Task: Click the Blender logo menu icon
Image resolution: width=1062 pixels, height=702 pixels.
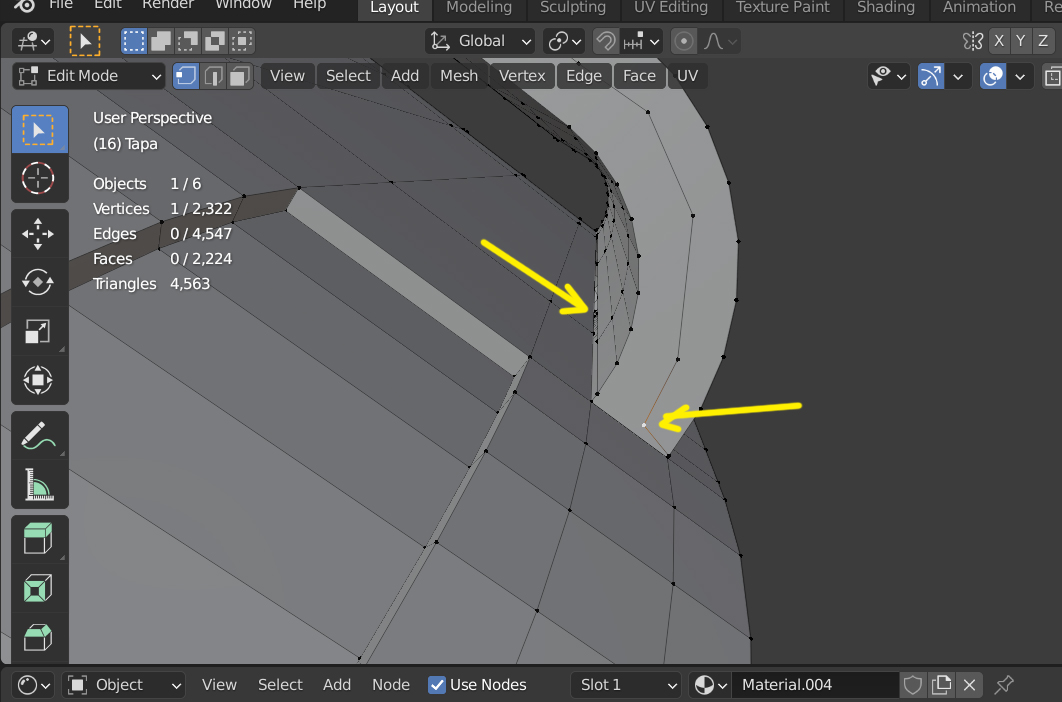Action: (x=24, y=5)
